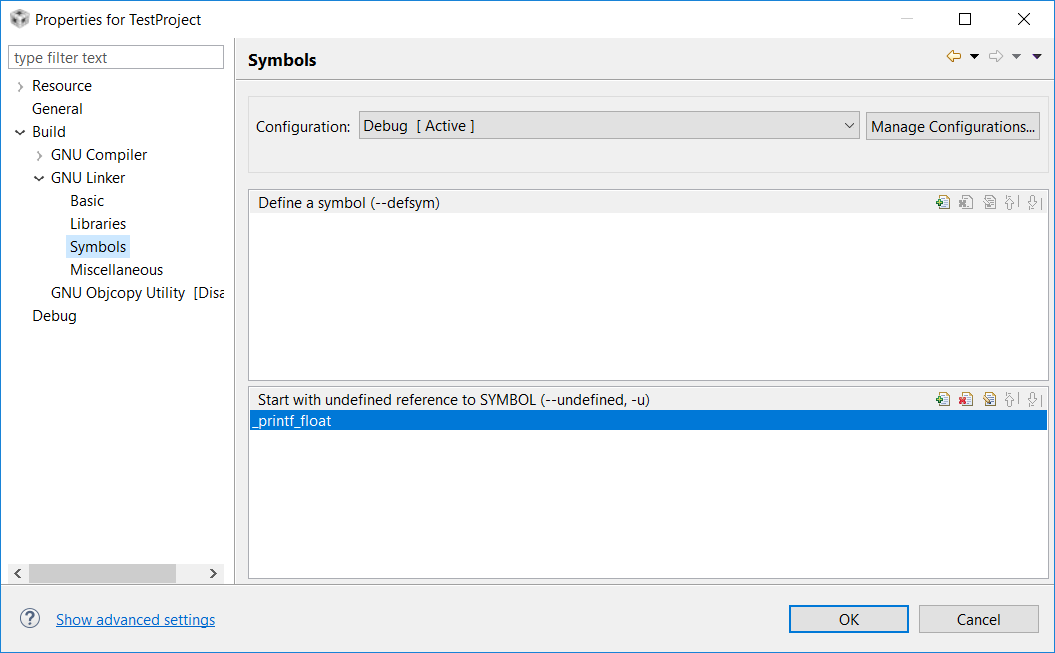
Task: Delete the selected undefined symbol entry
Action: point(965,400)
